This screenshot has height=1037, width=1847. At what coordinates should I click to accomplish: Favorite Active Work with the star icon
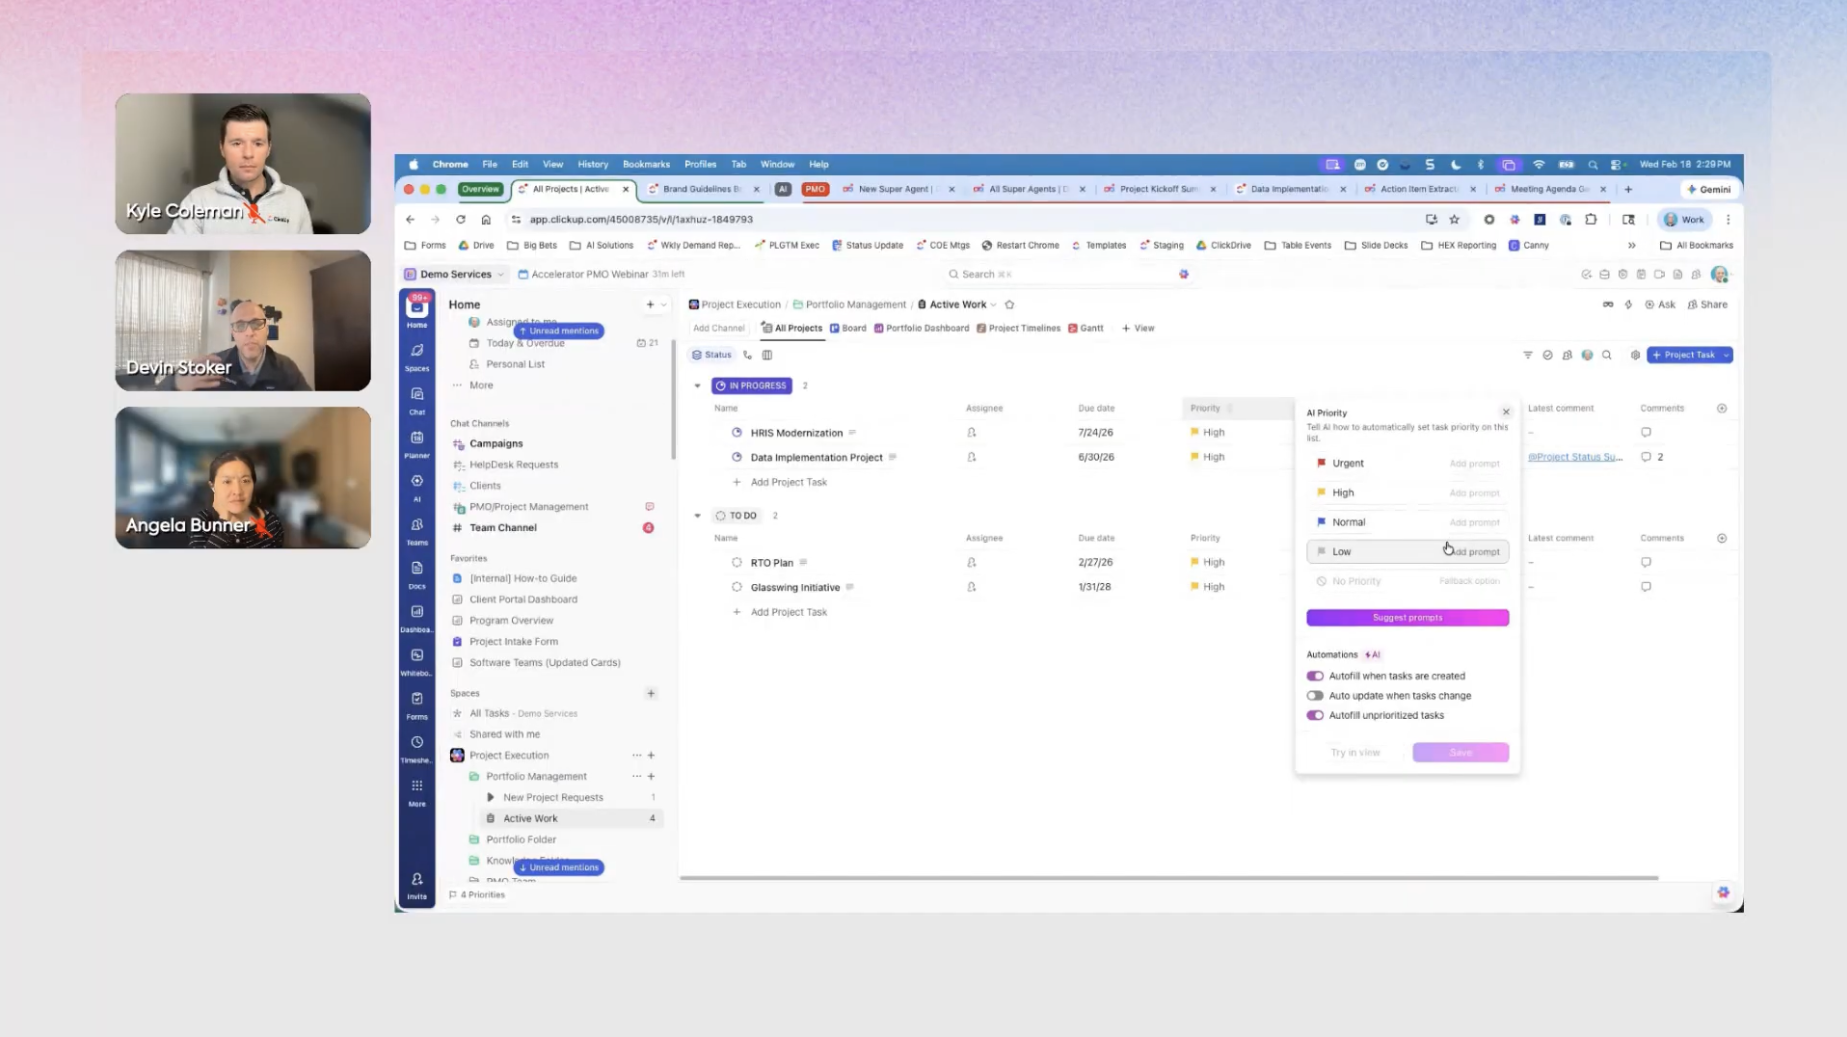pyautogui.click(x=1009, y=305)
